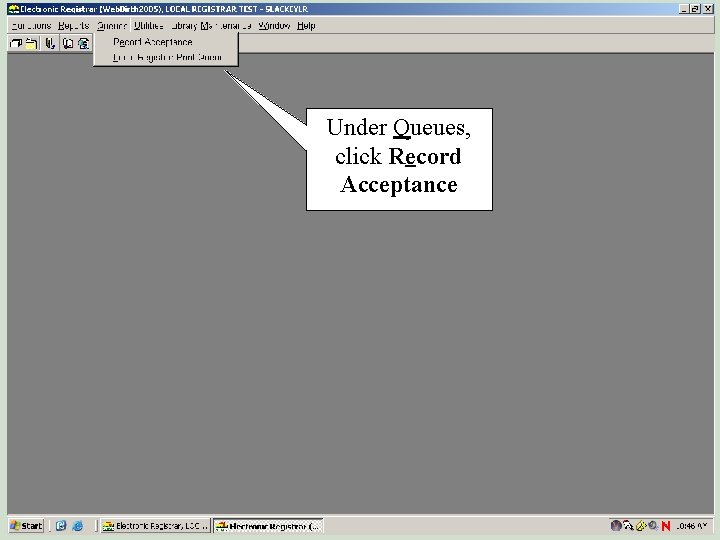Click the copy documents toolbar icon
The width and height of the screenshot is (720, 540).
click(68, 44)
